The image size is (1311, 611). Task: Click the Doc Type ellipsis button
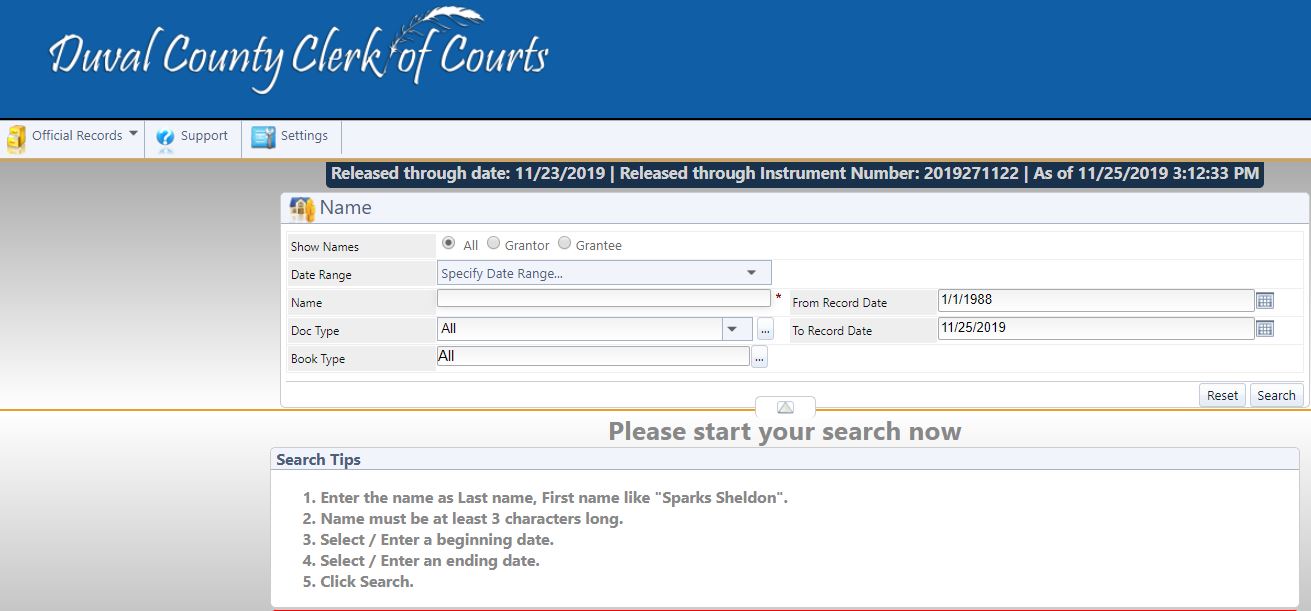click(x=765, y=329)
